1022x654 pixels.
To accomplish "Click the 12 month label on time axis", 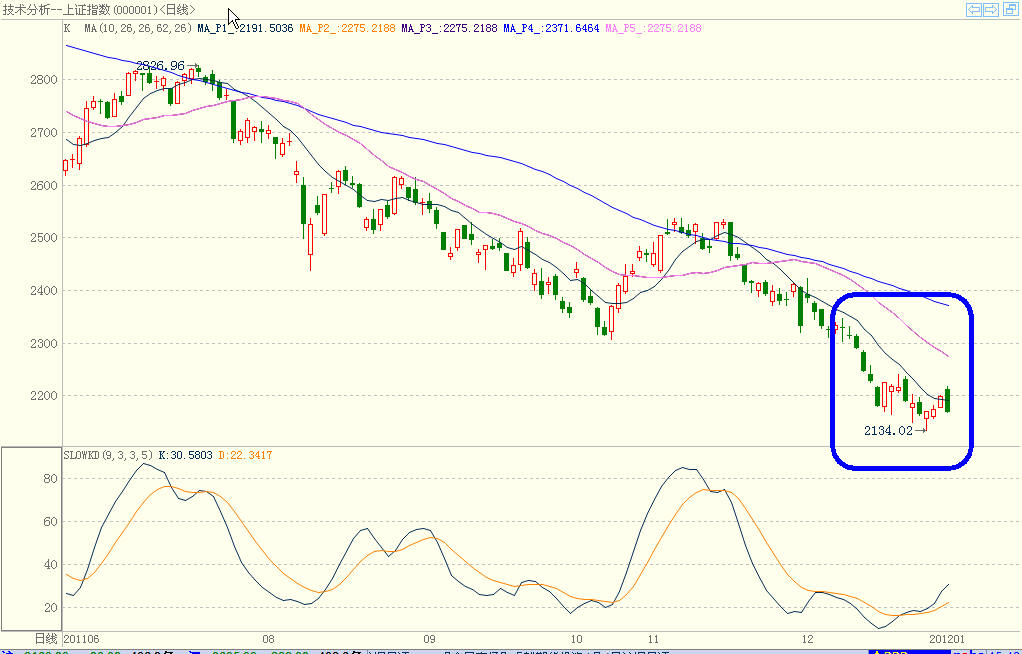I will [x=808, y=639].
